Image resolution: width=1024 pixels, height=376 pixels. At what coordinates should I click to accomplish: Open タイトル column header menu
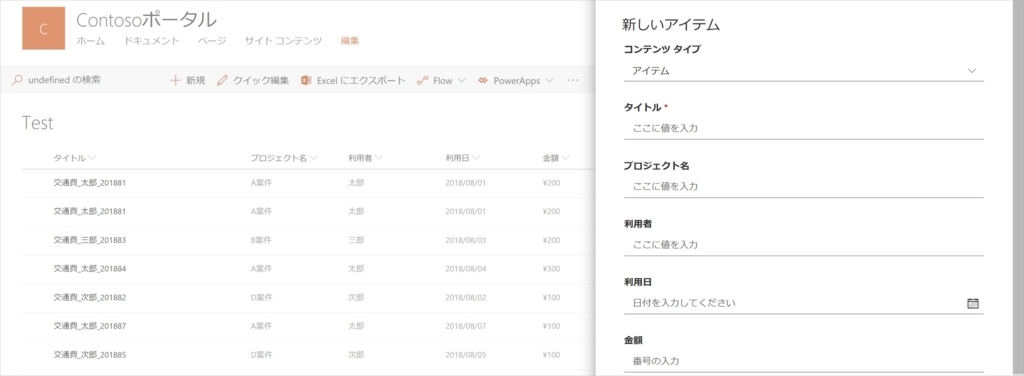coord(74,158)
